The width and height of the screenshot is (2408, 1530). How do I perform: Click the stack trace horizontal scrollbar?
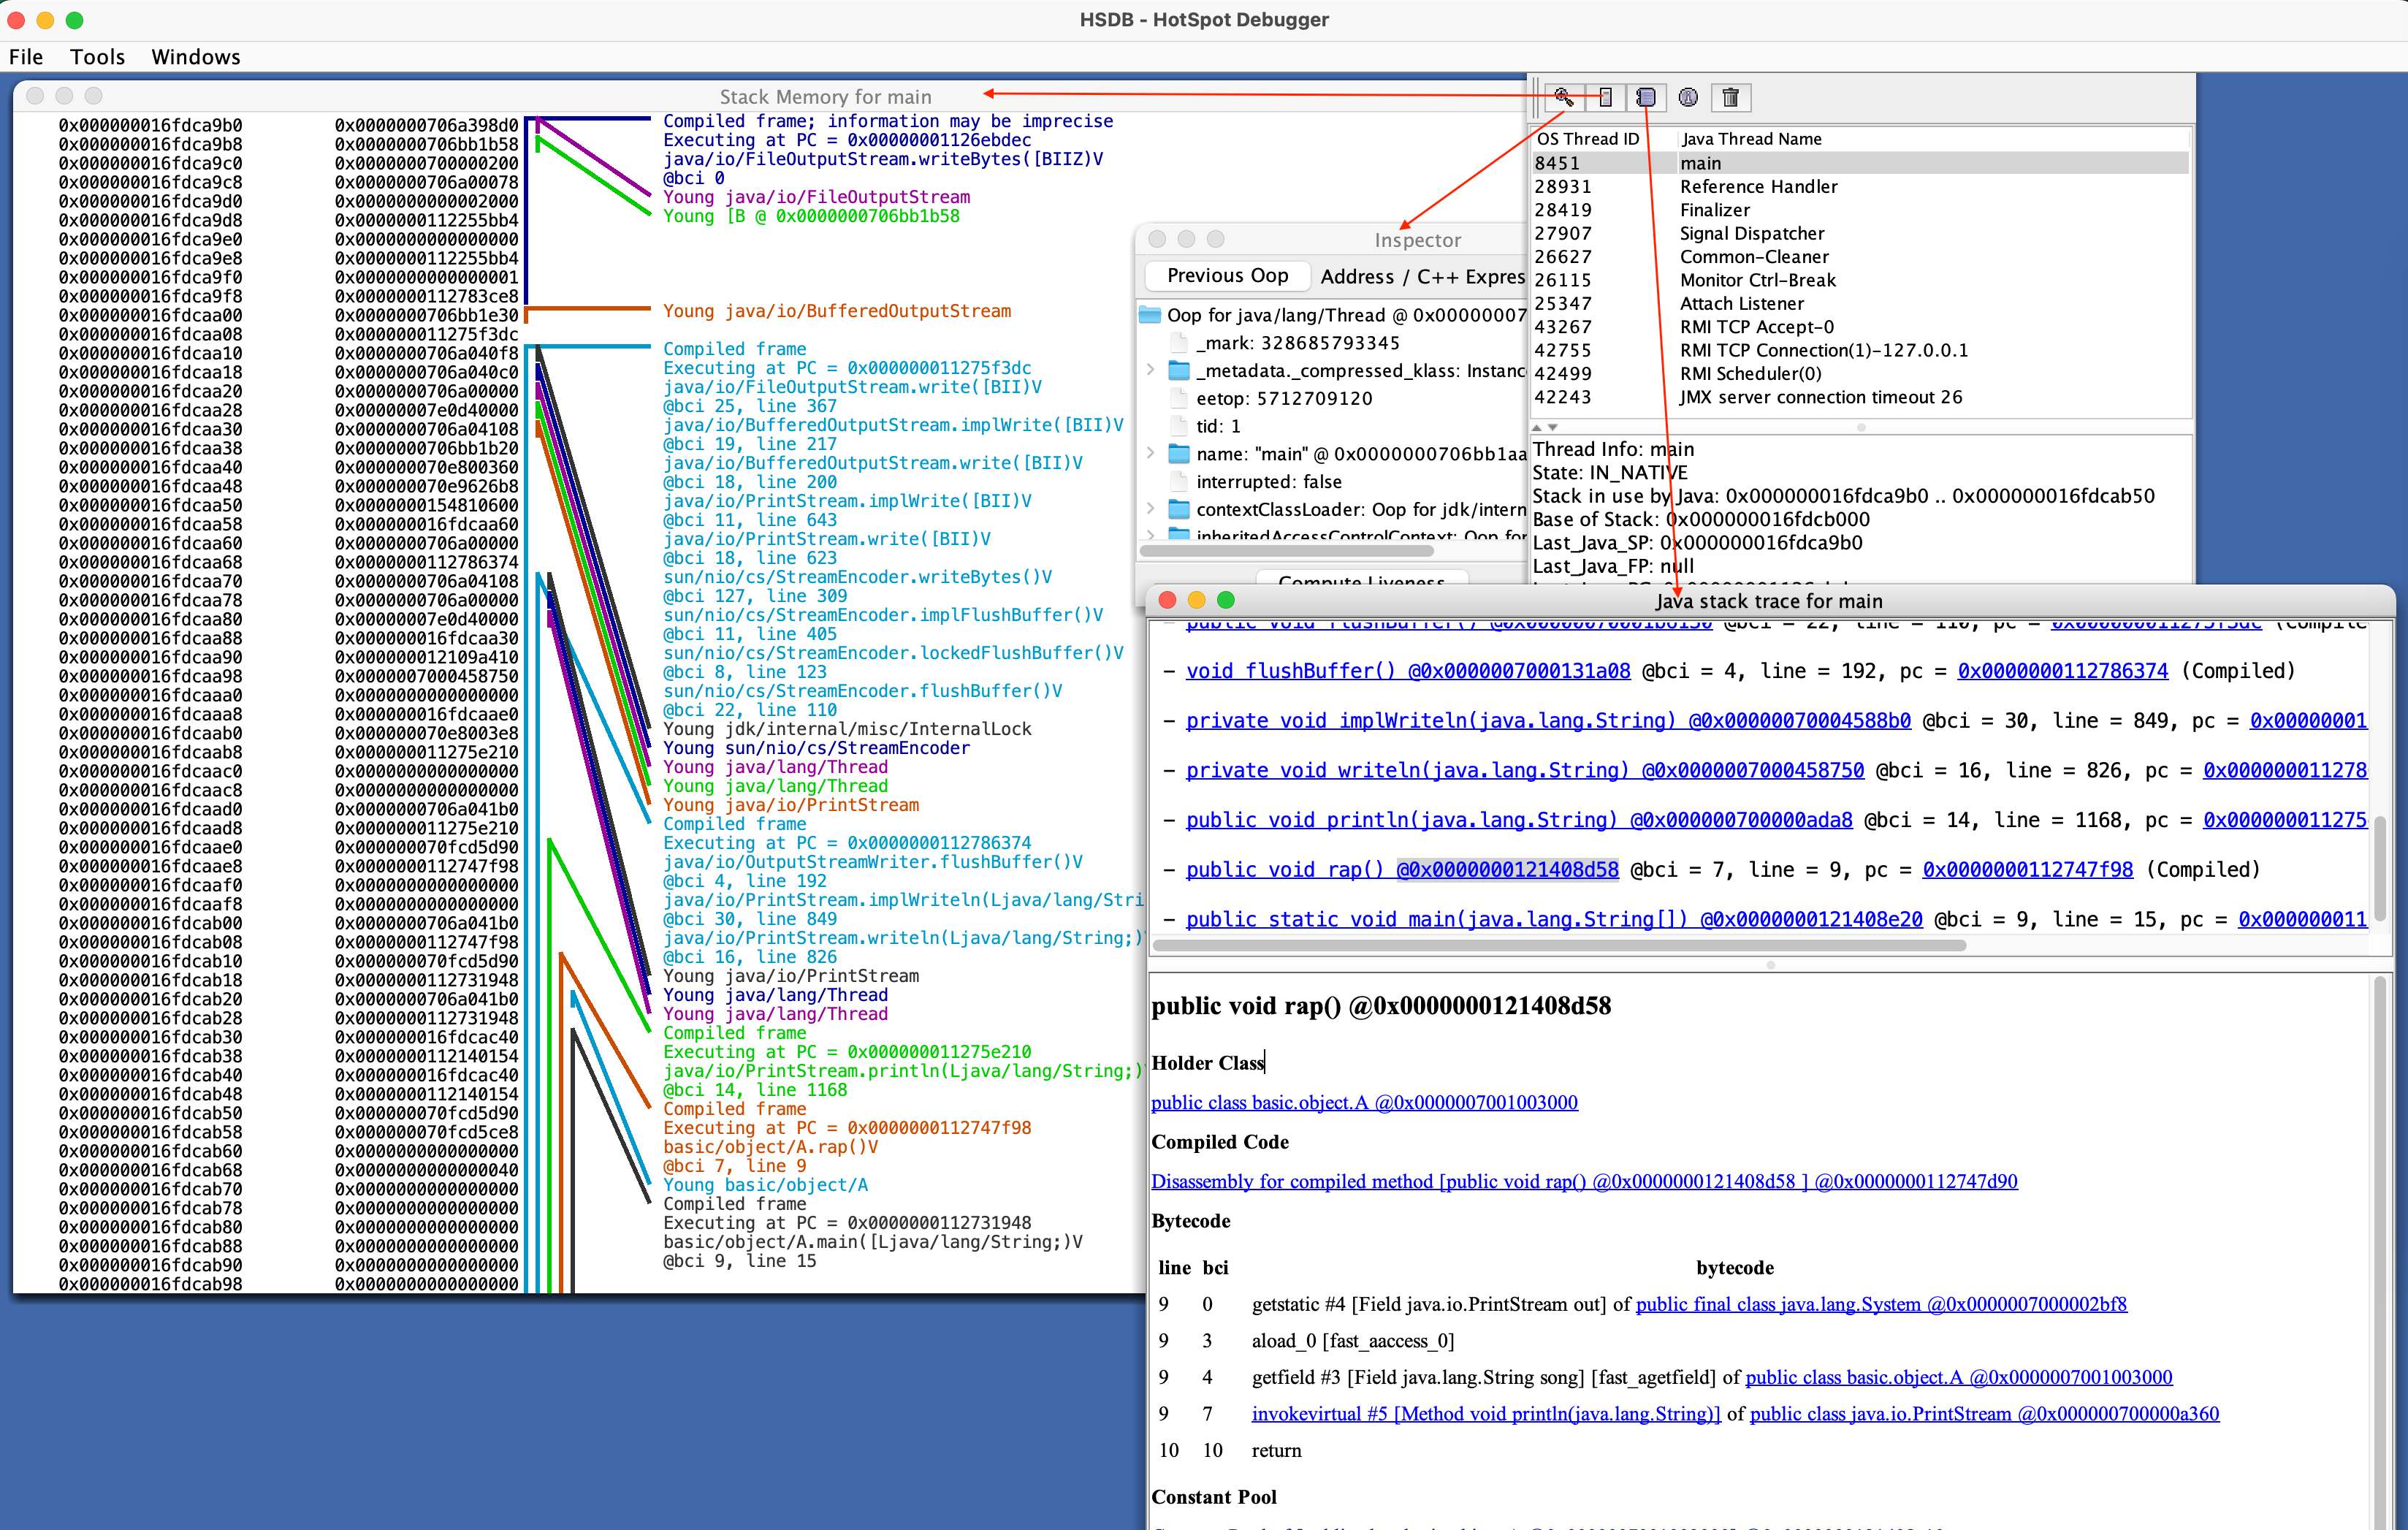[1560, 945]
